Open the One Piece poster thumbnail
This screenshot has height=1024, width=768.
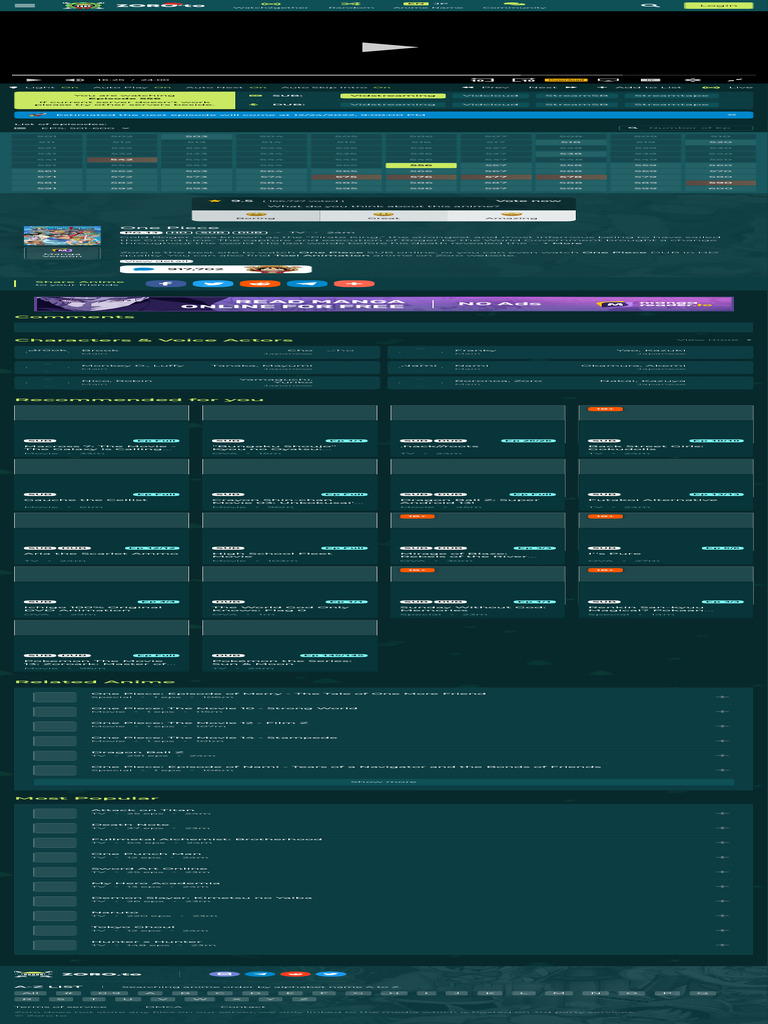63,235
